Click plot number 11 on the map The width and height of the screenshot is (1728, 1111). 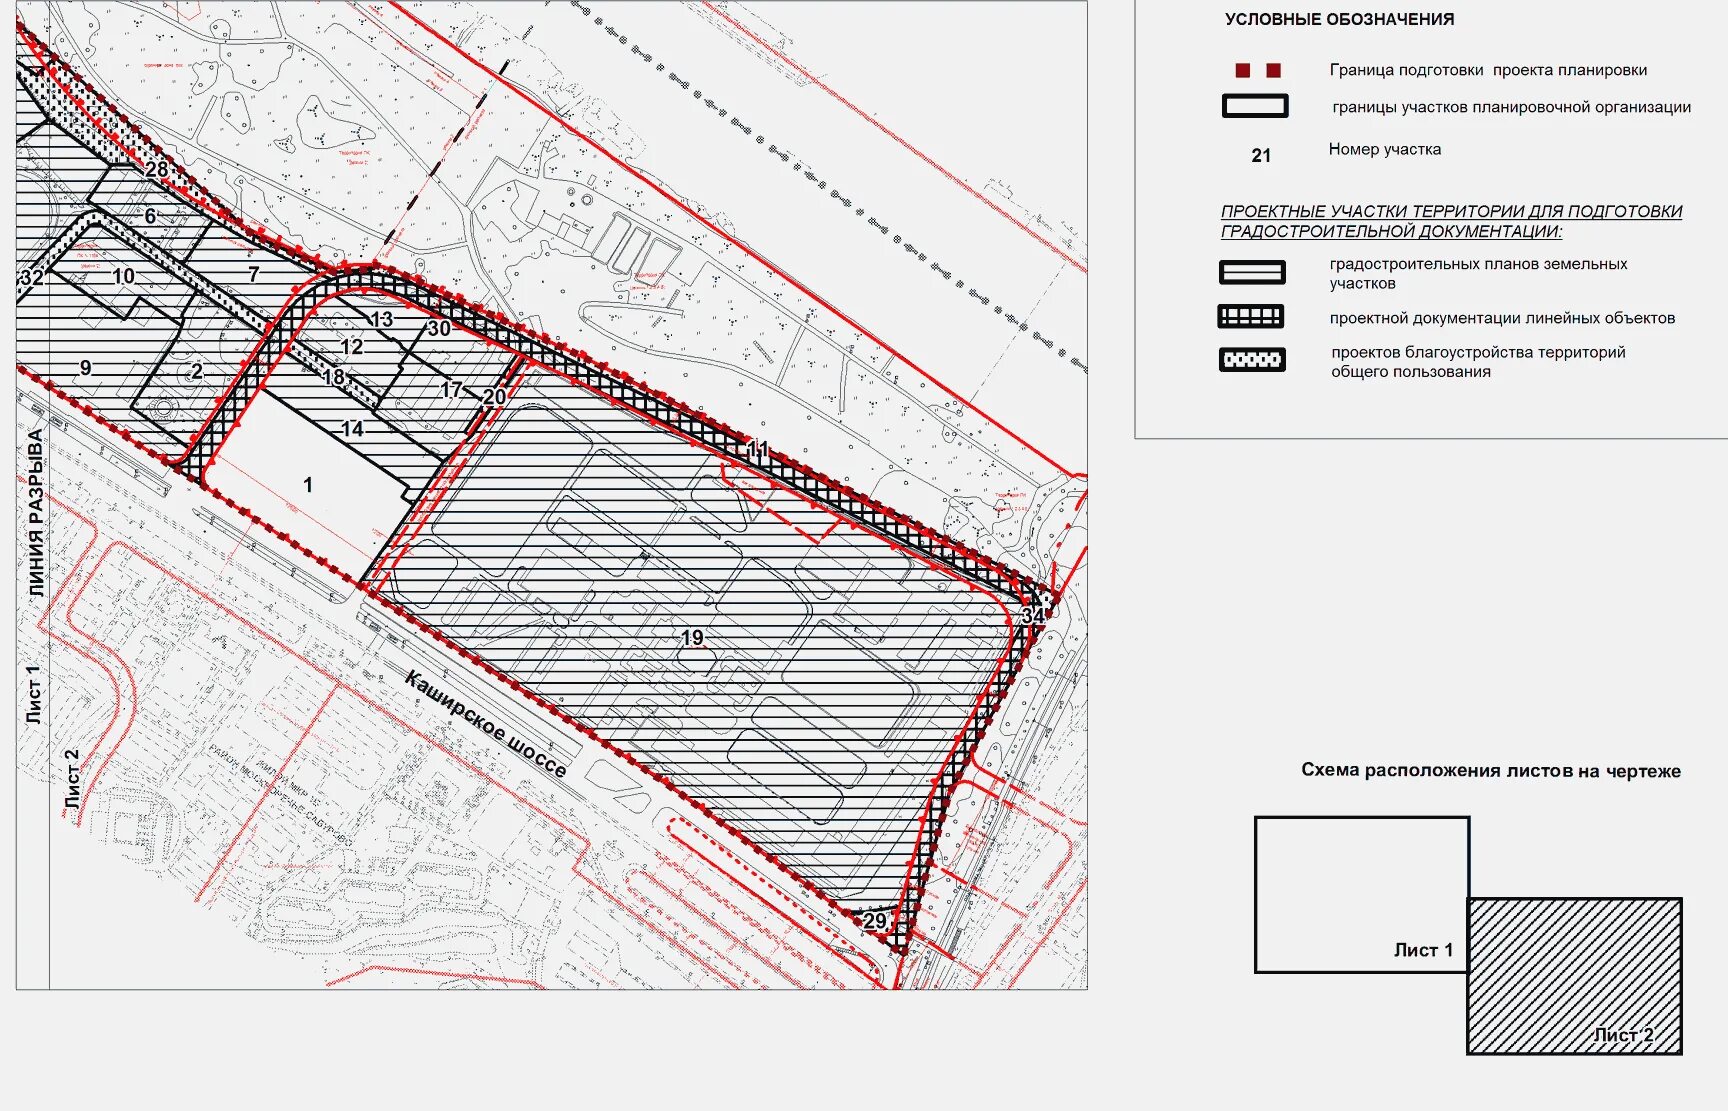coord(758,449)
